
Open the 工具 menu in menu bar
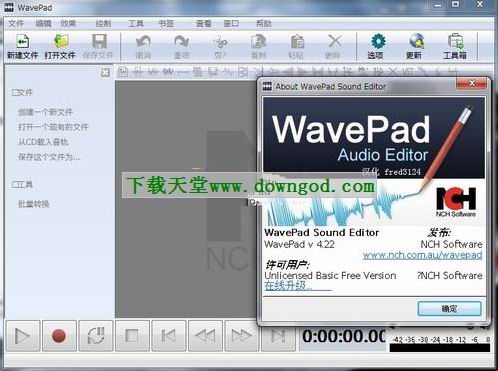tap(136, 24)
